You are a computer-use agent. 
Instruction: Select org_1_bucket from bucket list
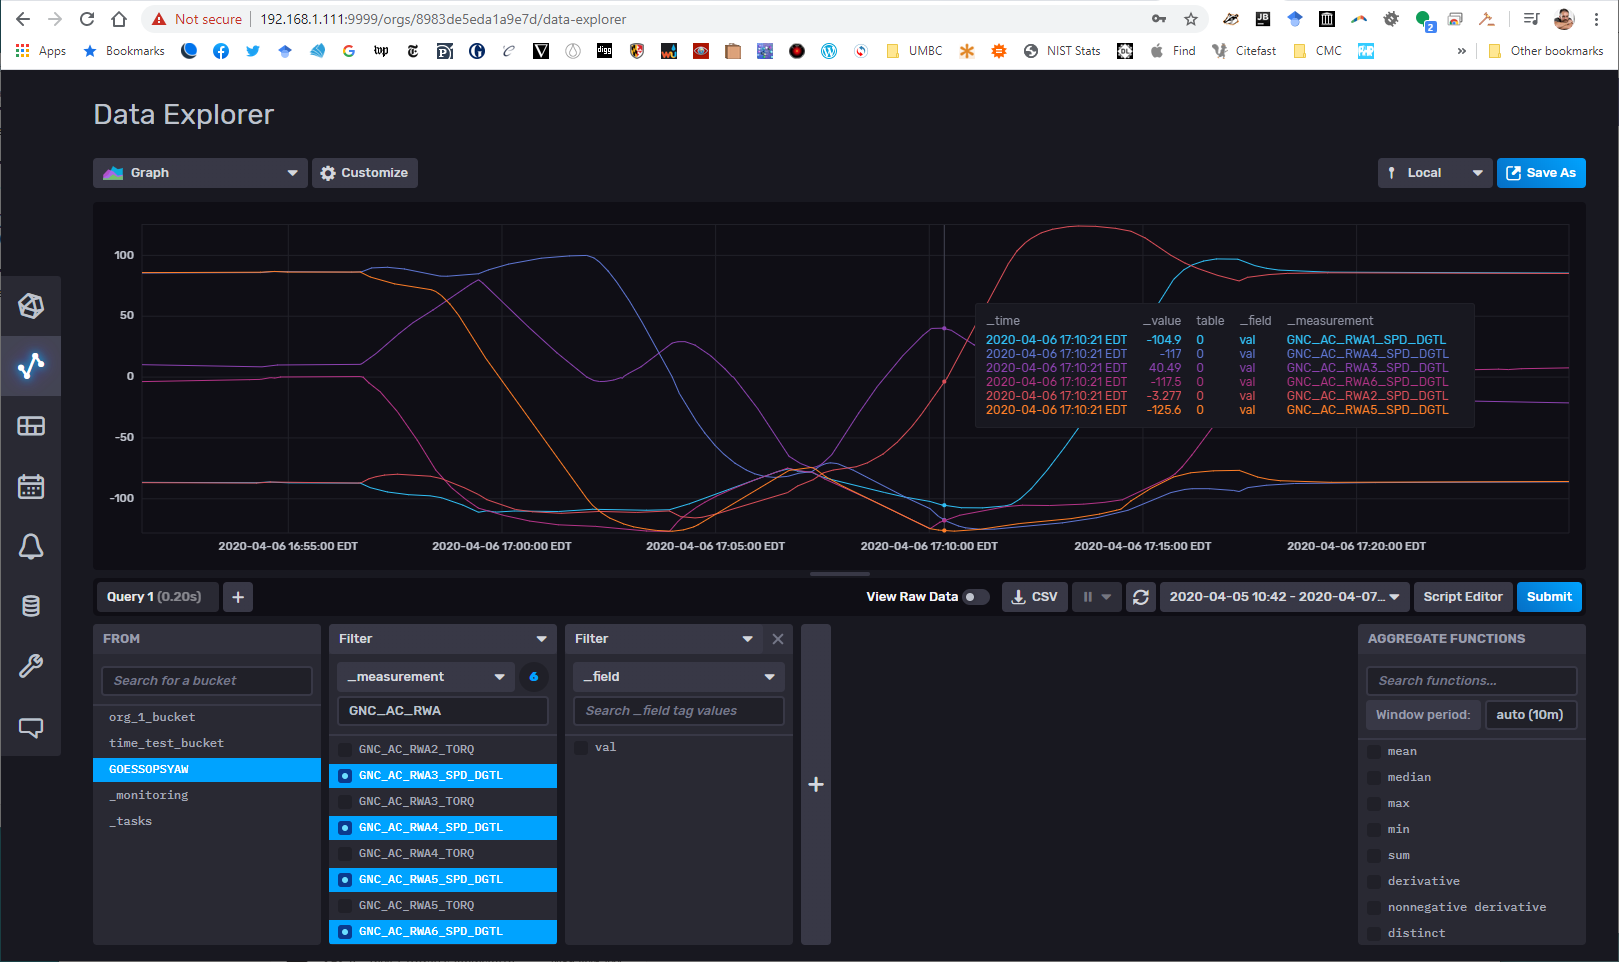(x=152, y=717)
